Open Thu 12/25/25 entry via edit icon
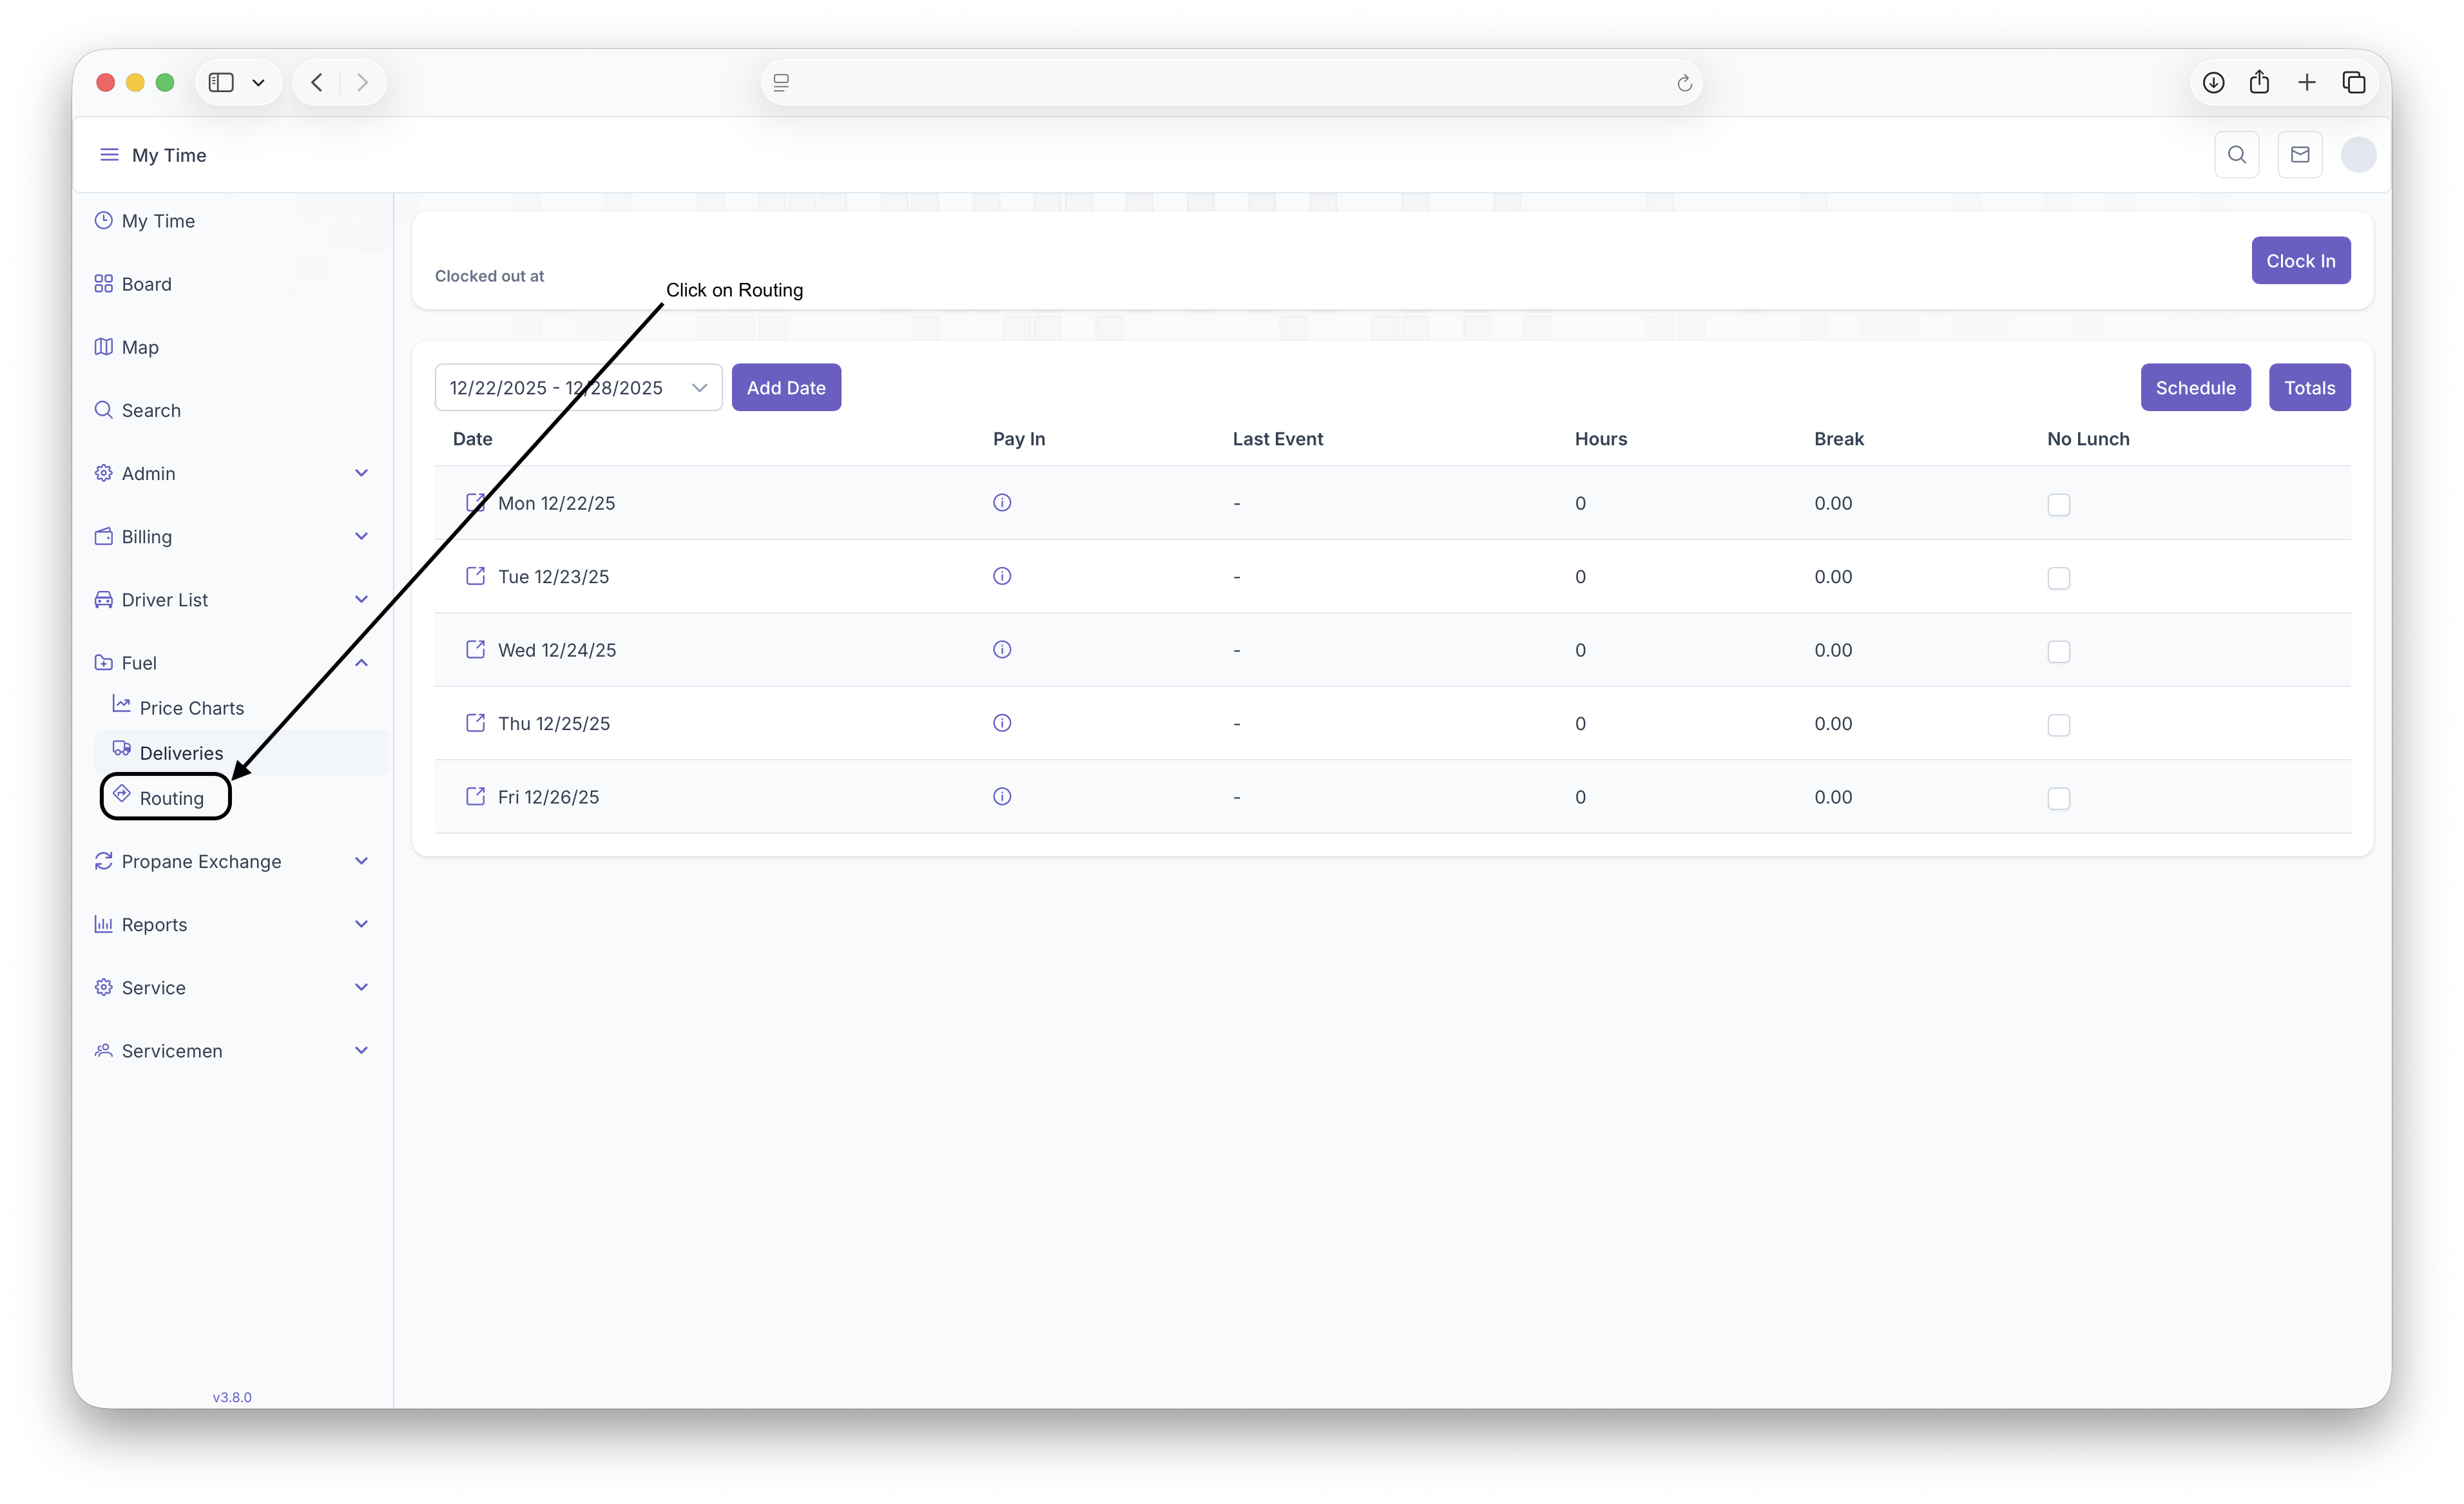Image resolution: width=2464 pixels, height=1504 pixels. (x=475, y=723)
